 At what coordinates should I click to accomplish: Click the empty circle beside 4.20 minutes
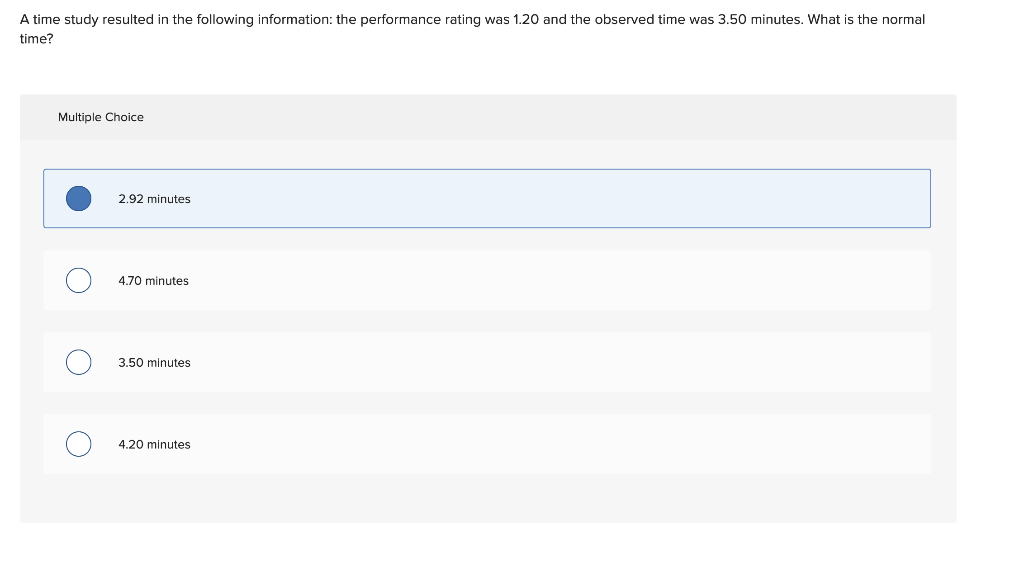[78, 443]
